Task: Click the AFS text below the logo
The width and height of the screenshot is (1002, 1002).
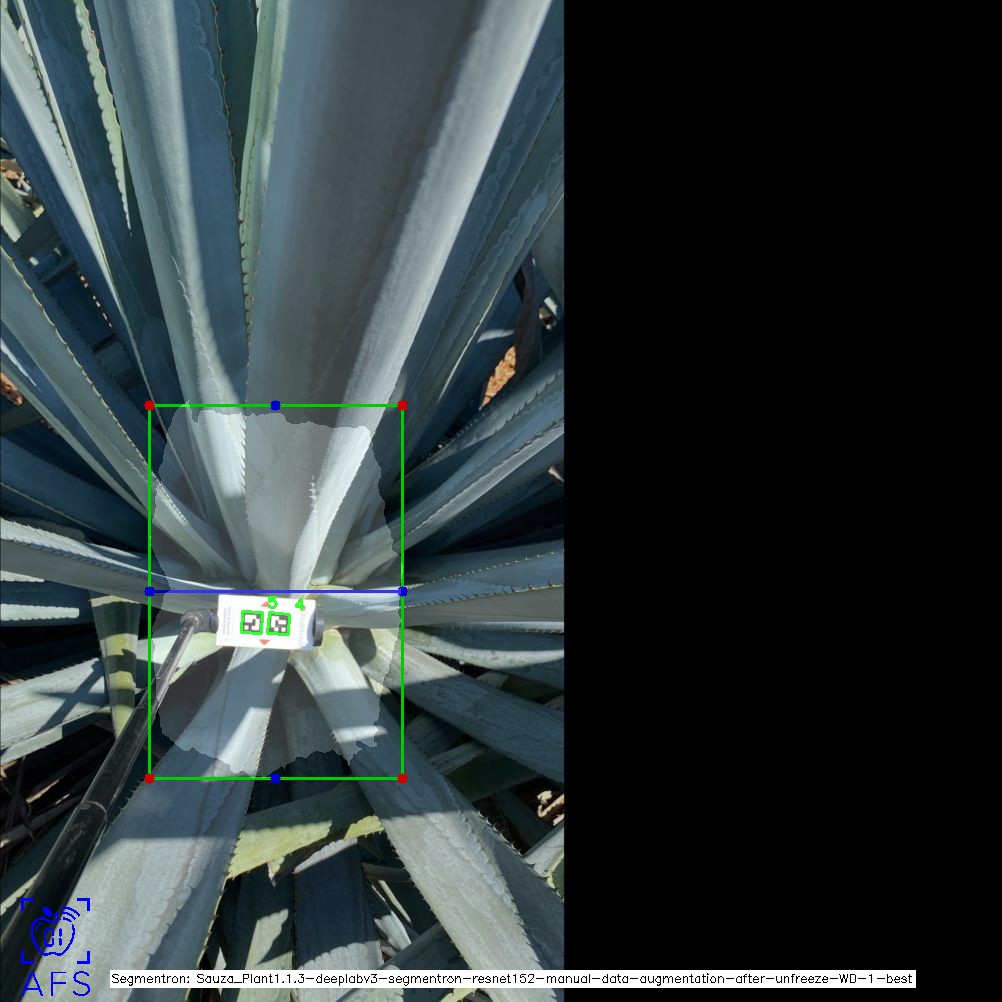Action: point(55,983)
